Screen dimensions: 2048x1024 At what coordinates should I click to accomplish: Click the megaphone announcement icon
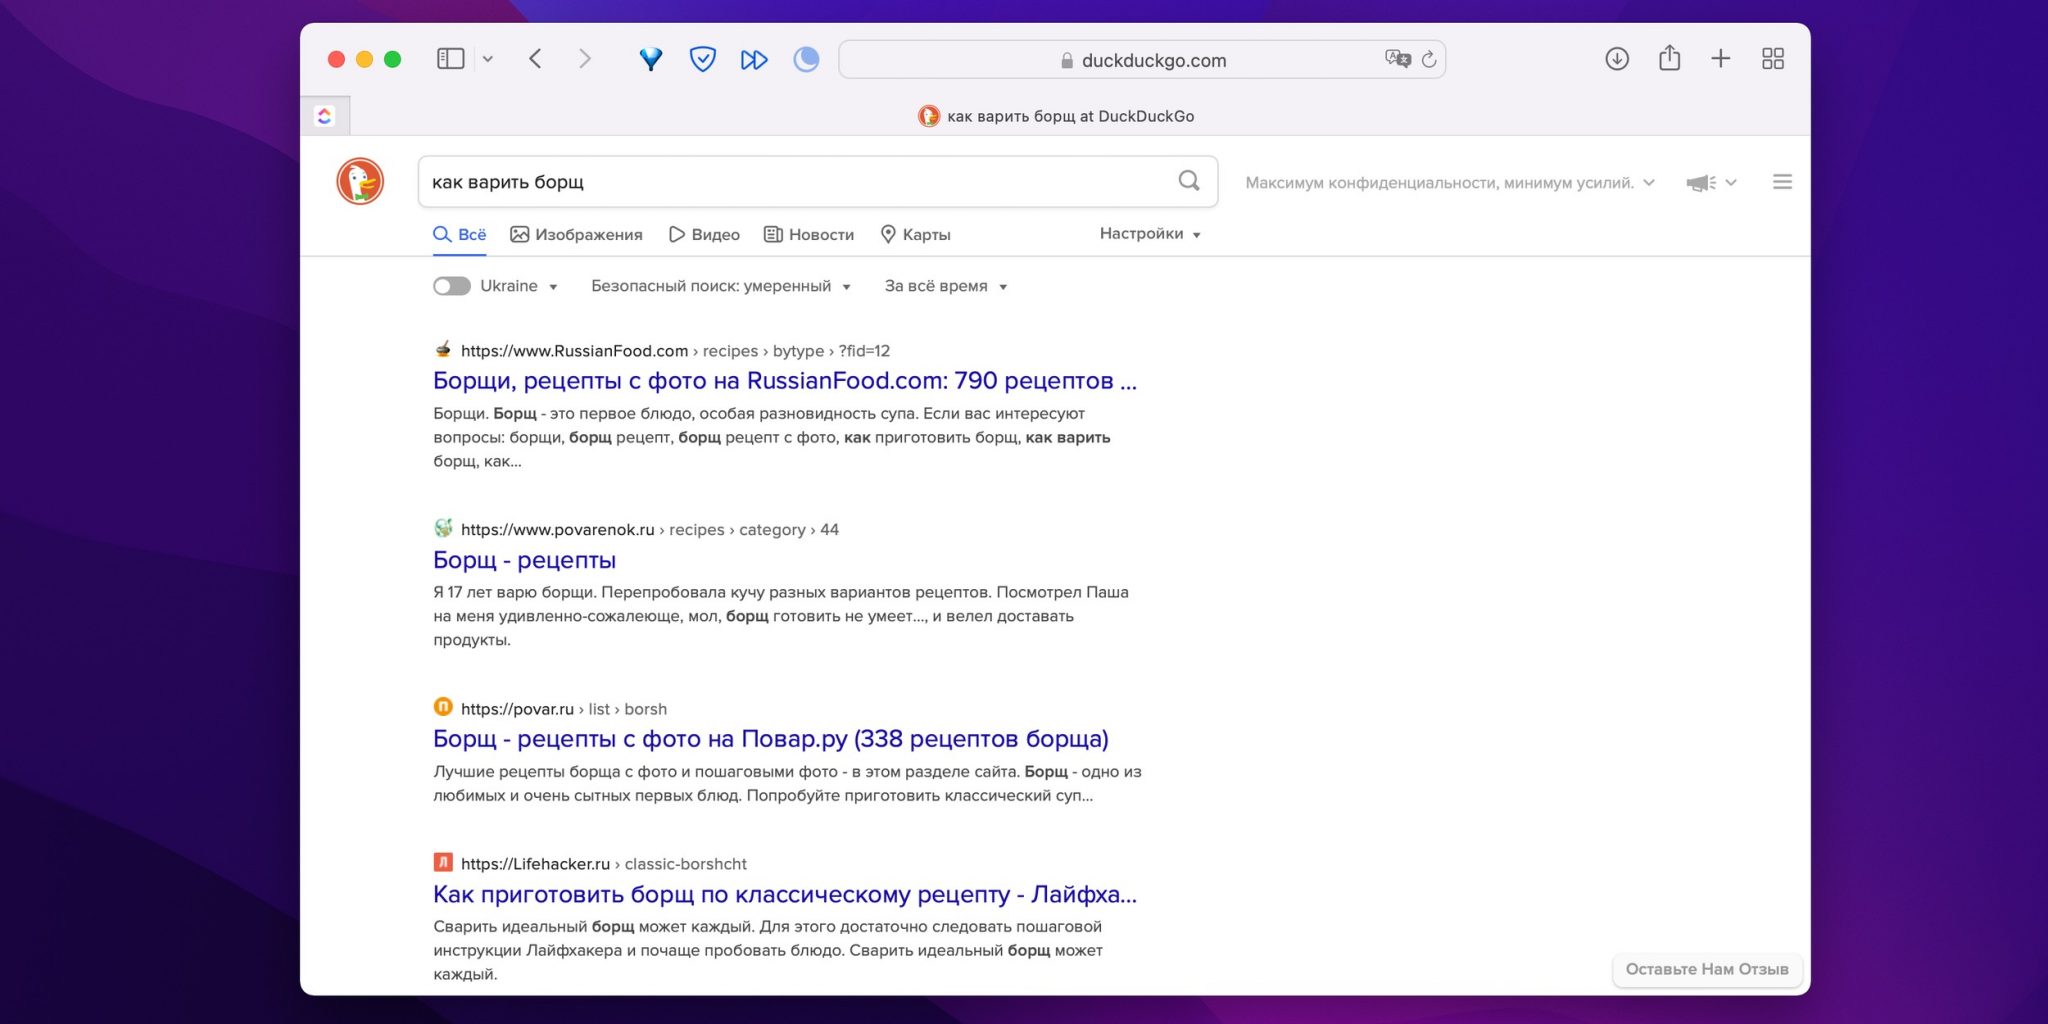[1703, 182]
